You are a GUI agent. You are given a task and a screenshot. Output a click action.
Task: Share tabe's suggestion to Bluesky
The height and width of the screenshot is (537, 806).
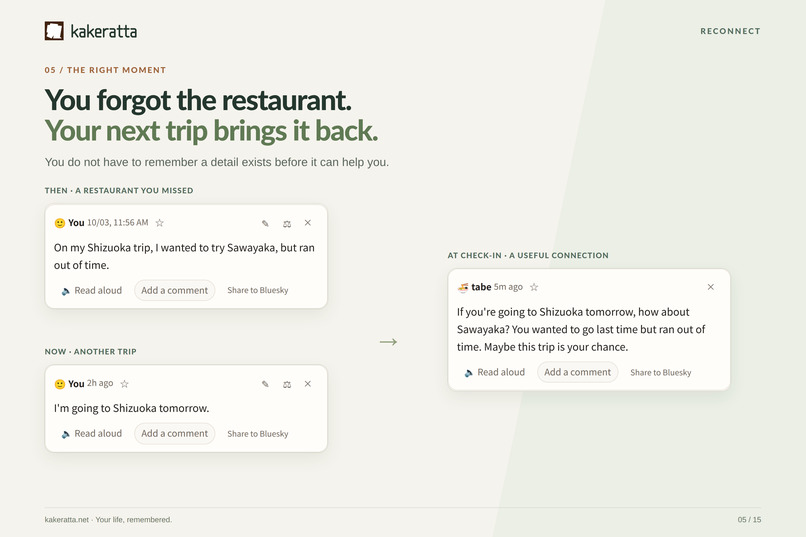pos(661,373)
